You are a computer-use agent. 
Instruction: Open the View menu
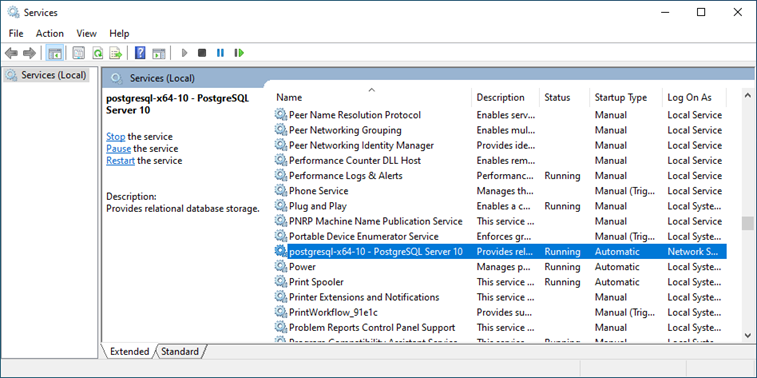[x=86, y=33]
